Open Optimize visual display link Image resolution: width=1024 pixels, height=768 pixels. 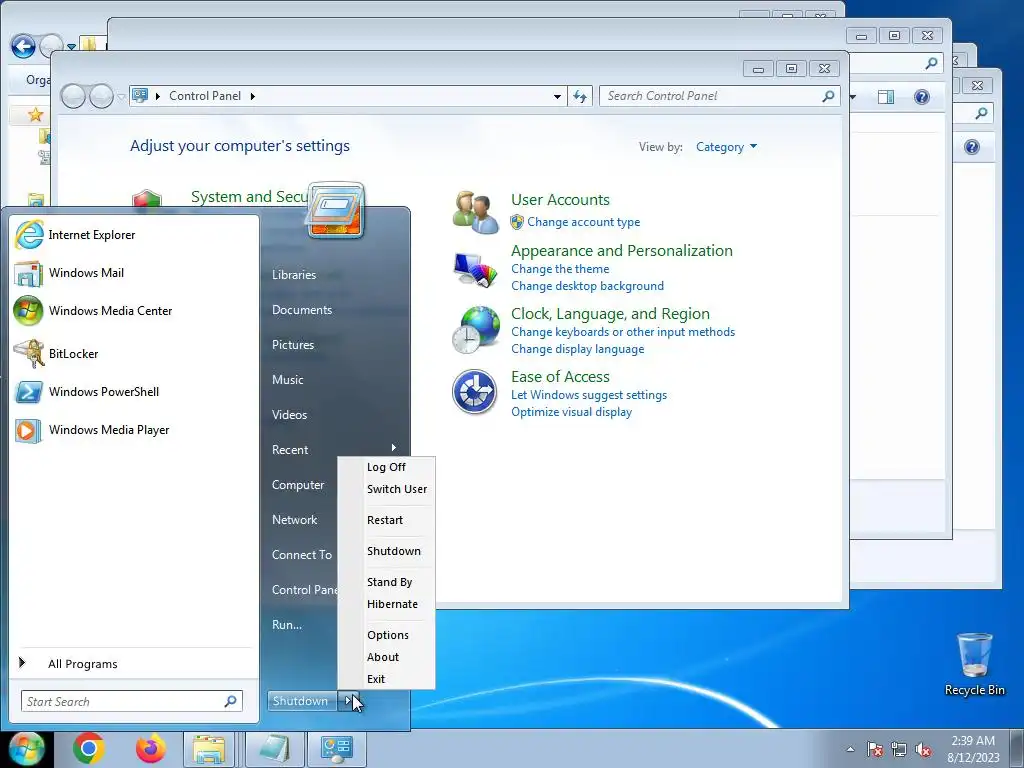pos(571,412)
